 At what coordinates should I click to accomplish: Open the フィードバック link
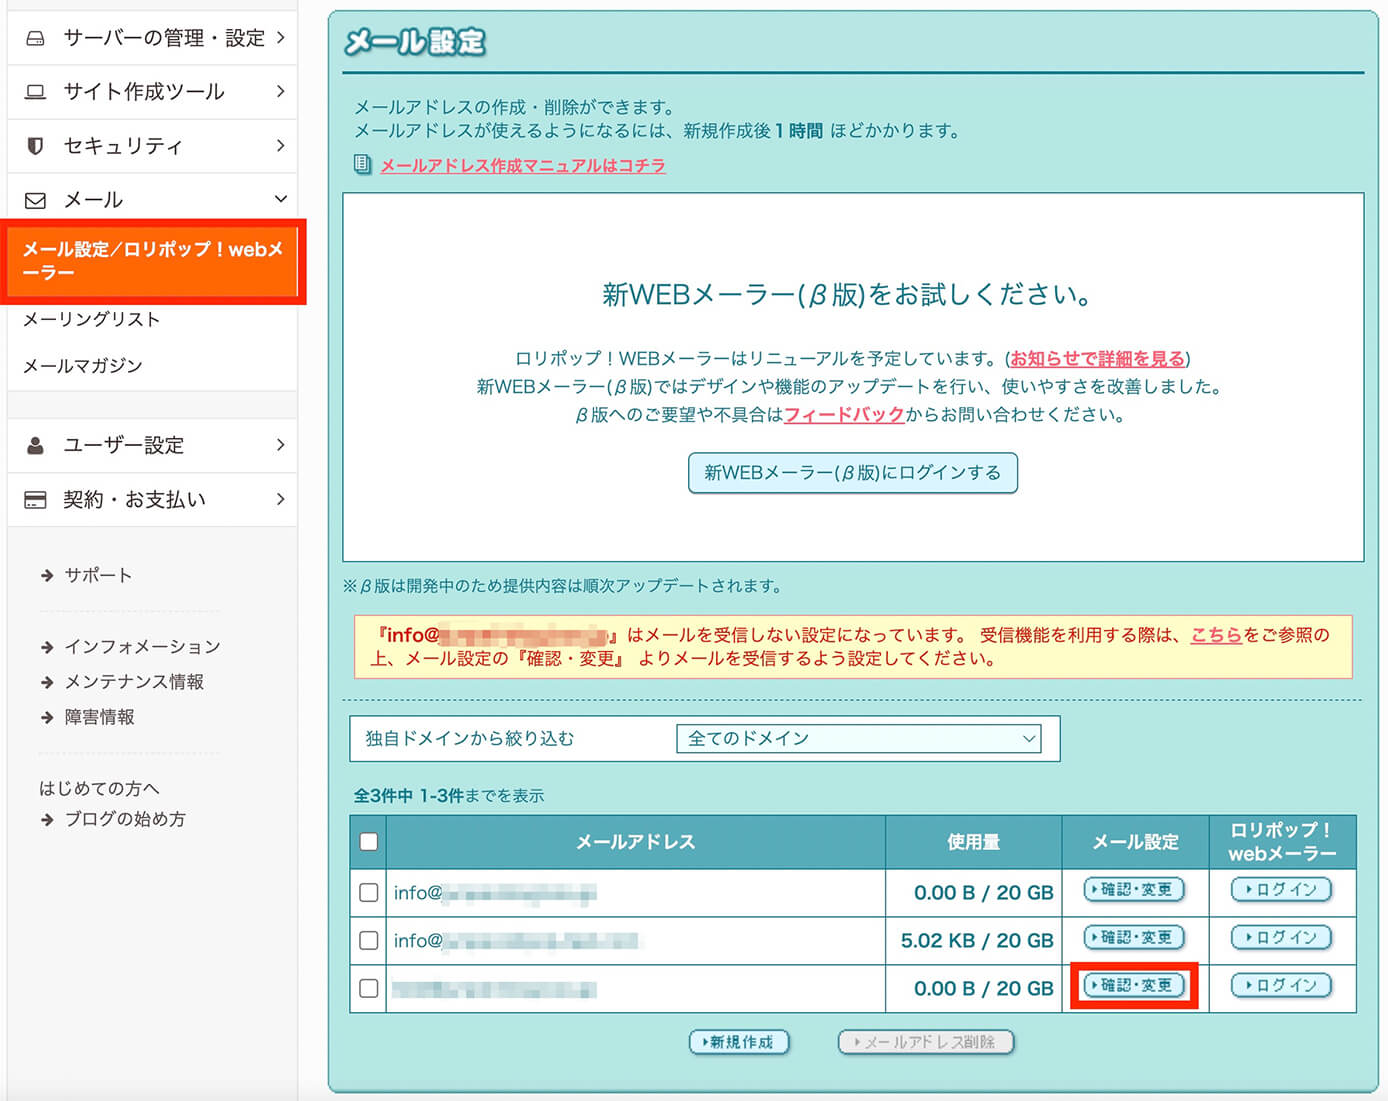click(844, 414)
